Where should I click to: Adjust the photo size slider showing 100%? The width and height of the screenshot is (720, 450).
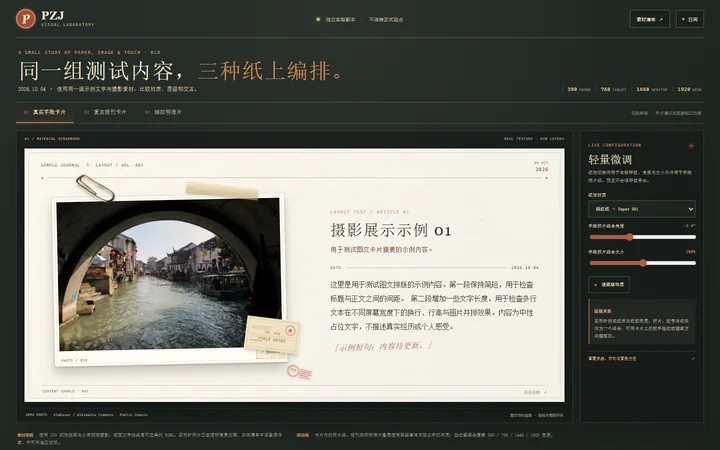(642, 263)
